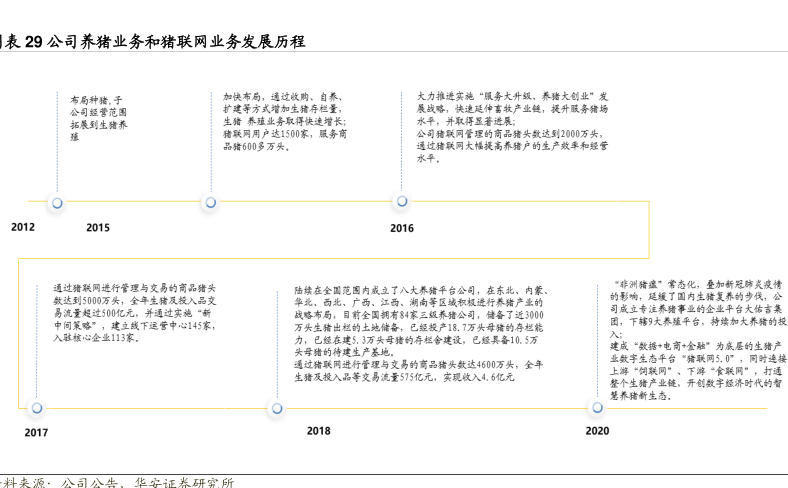Select the 2016 year label
Viewport: 788px width, 488px height.
402,228
